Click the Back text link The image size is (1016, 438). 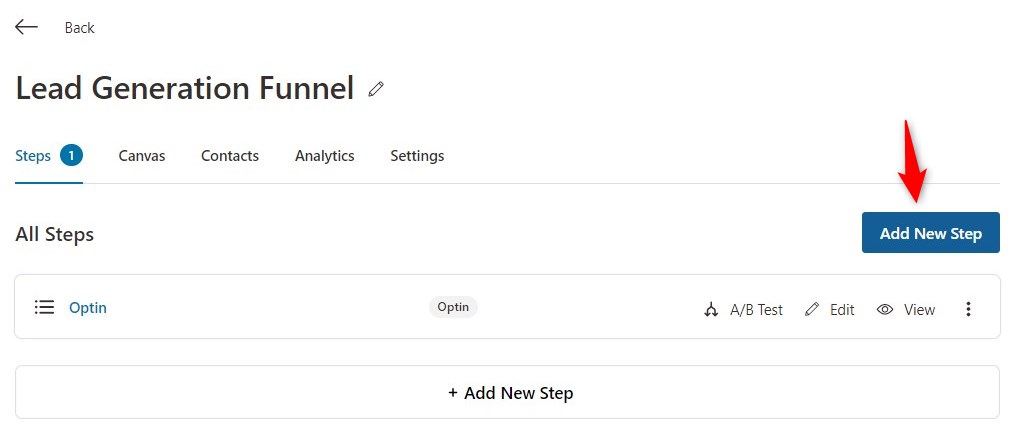click(x=80, y=28)
